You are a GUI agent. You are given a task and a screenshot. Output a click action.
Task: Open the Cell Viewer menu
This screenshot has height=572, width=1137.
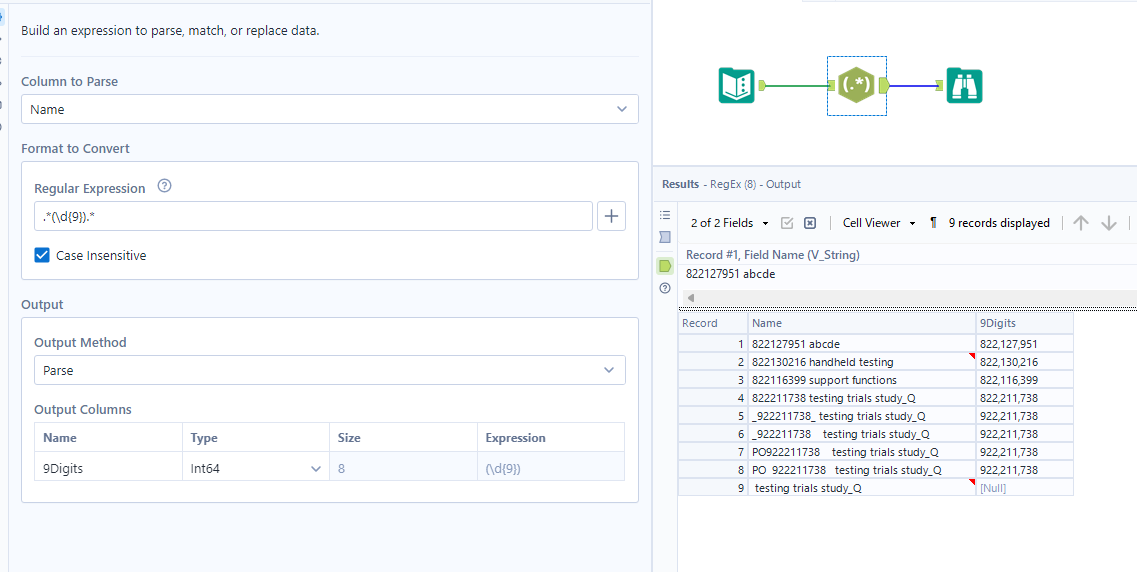pos(879,223)
